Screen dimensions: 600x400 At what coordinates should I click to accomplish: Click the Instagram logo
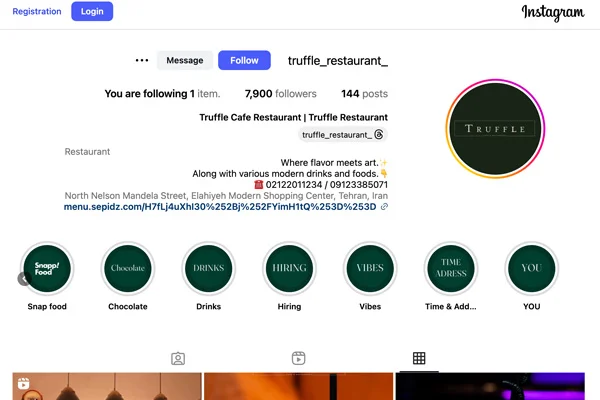(x=553, y=13)
